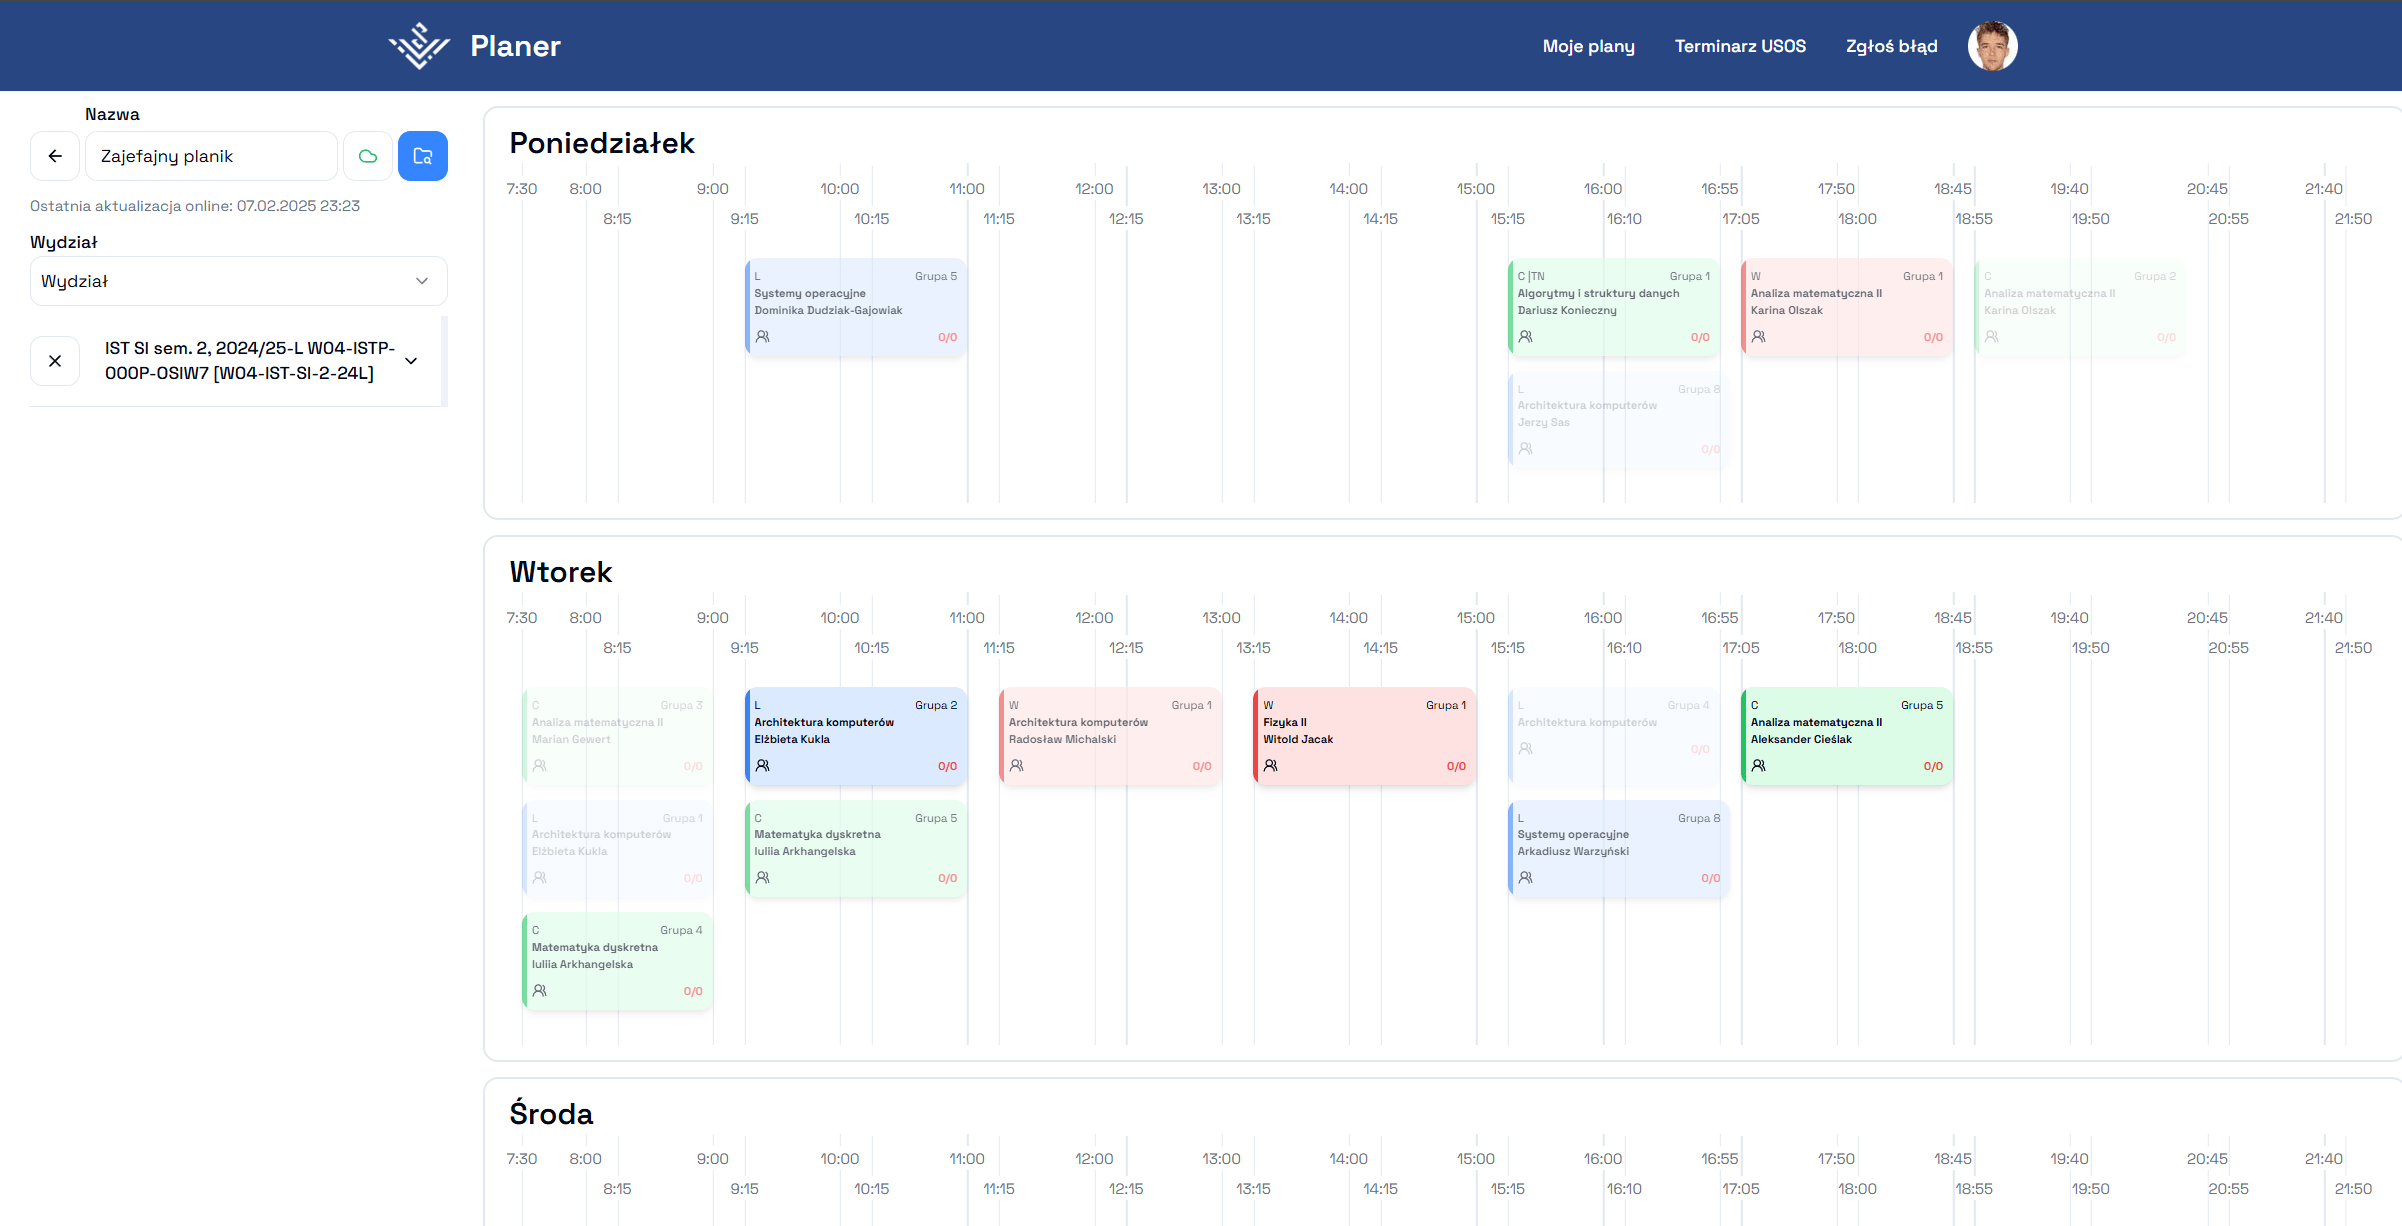This screenshot has height=1226, width=2402.
Task: Open Terminarz USOS in navigation
Action: click(x=1740, y=46)
